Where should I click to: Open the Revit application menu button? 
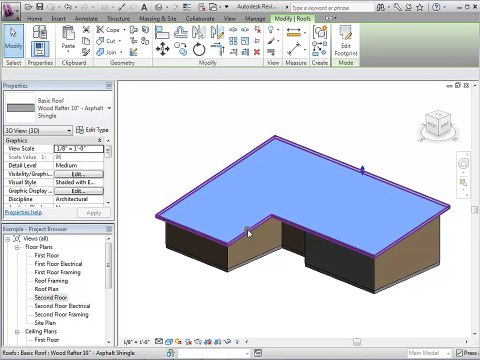click(x=10, y=10)
